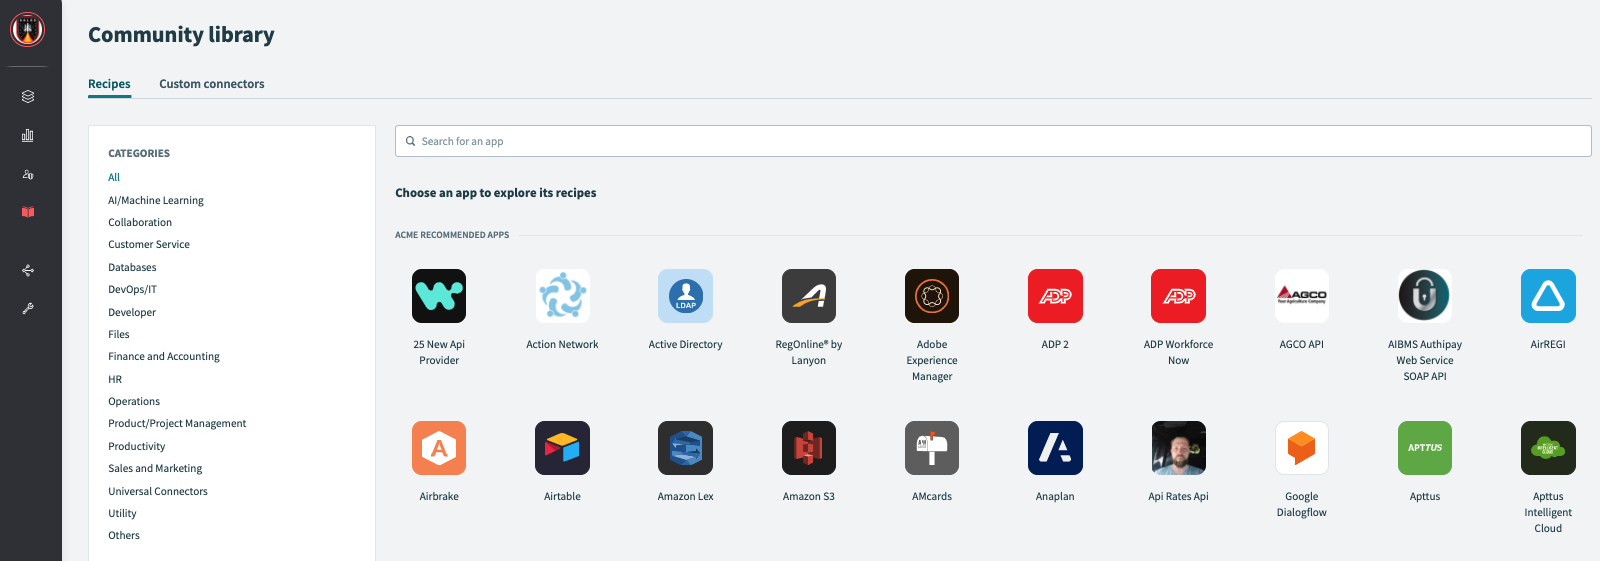Viewport: 1600px width, 561px height.
Task: Filter by Finance and Accounting category
Action: [164, 356]
